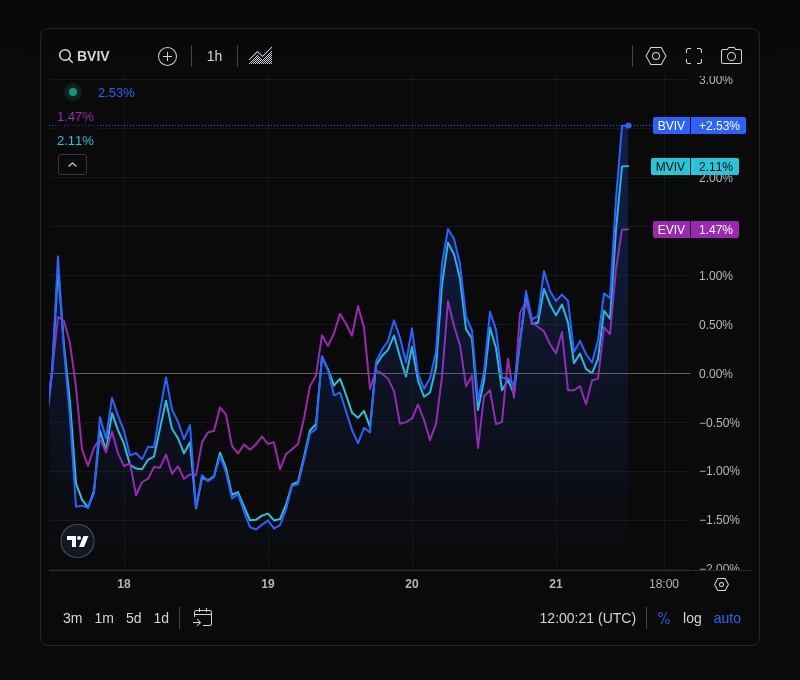Viewport: 800px width, 680px height.
Task: Select the 3m date range
Action: click(72, 618)
